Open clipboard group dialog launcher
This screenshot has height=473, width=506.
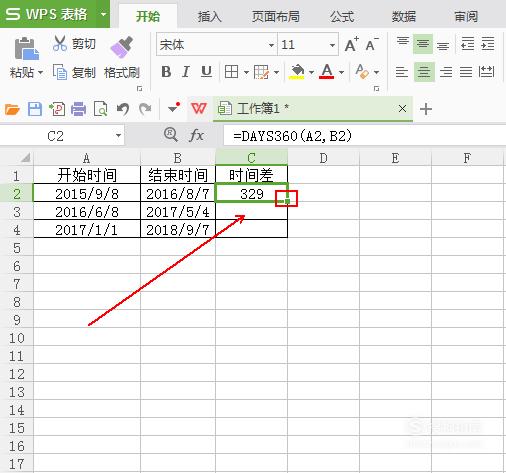(x=140, y=89)
